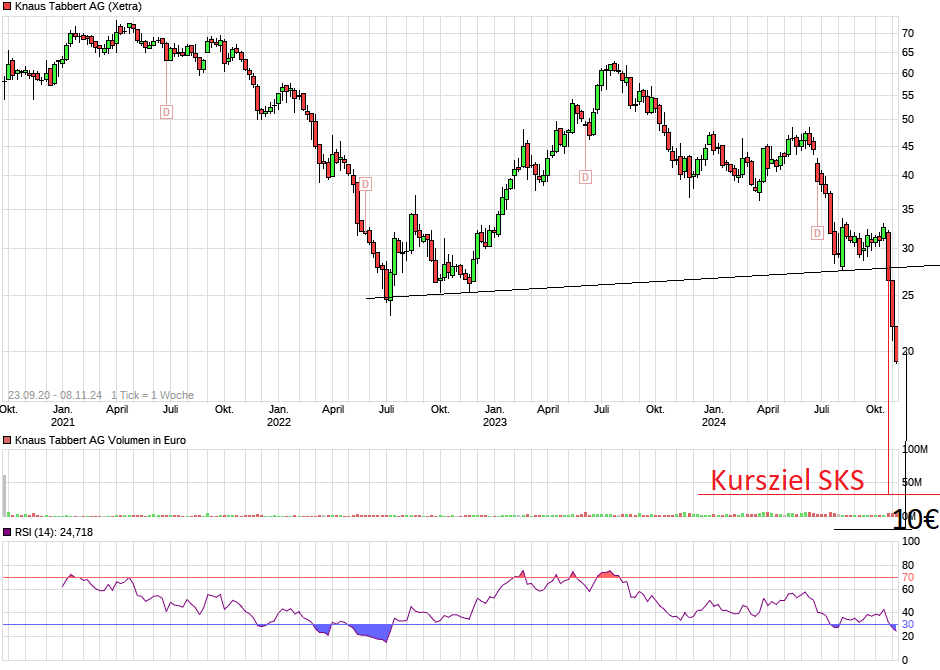Click the 'Knaus Tabbert AG Volumen in Euro' label

[100, 440]
